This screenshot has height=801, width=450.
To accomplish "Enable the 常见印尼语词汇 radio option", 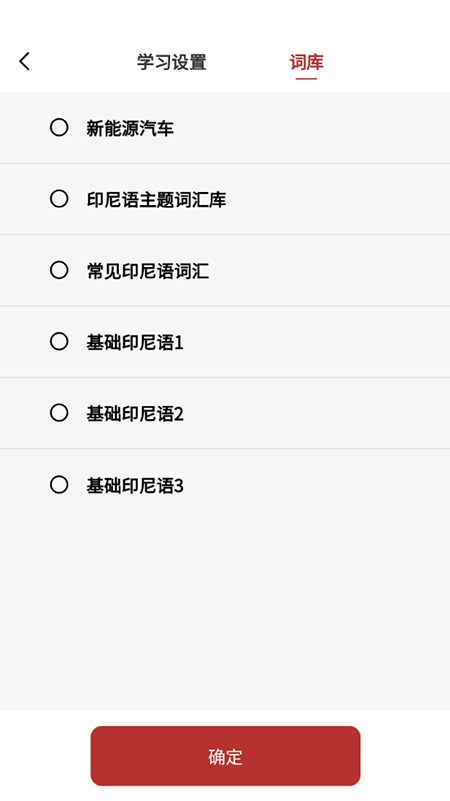I will pos(59,270).
